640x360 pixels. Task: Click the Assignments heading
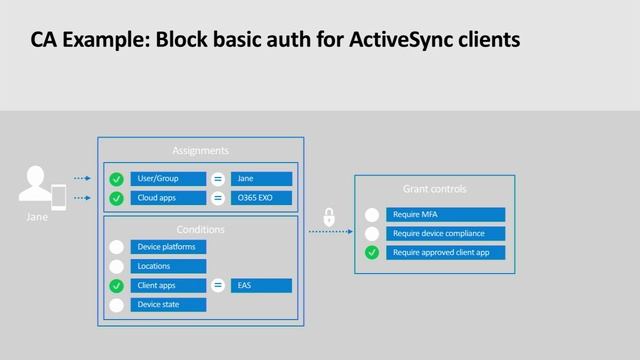200,151
